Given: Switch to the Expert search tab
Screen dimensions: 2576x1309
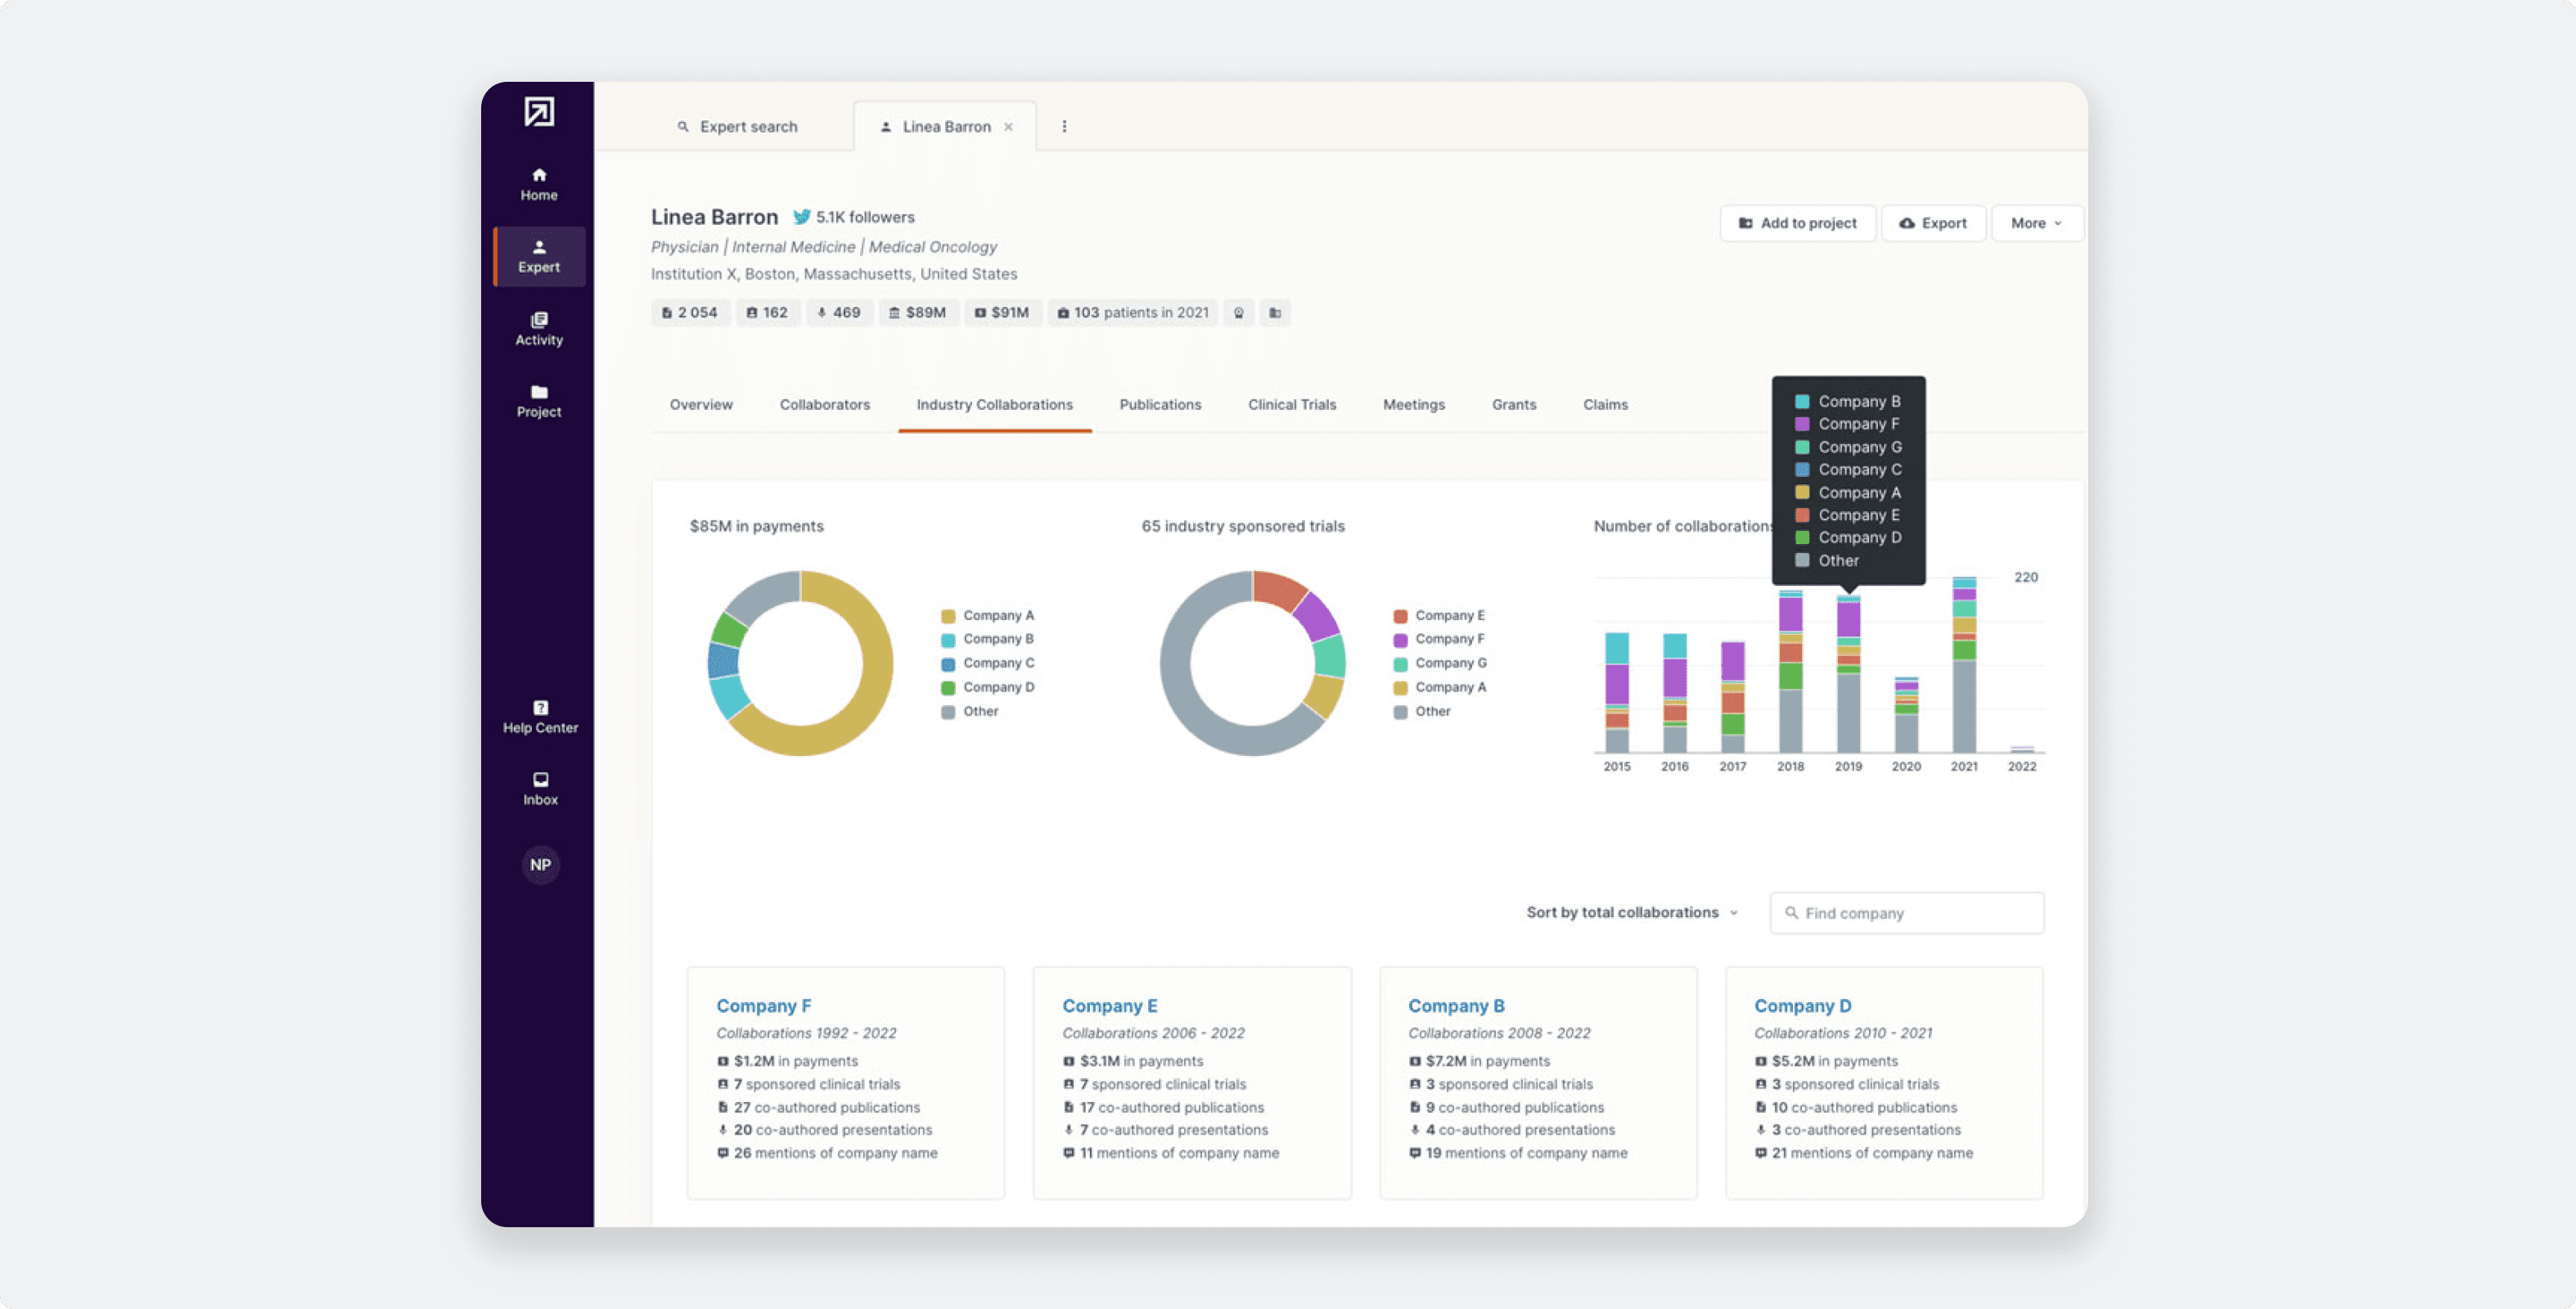Looking at the screenshot, I should coord(737,127).
